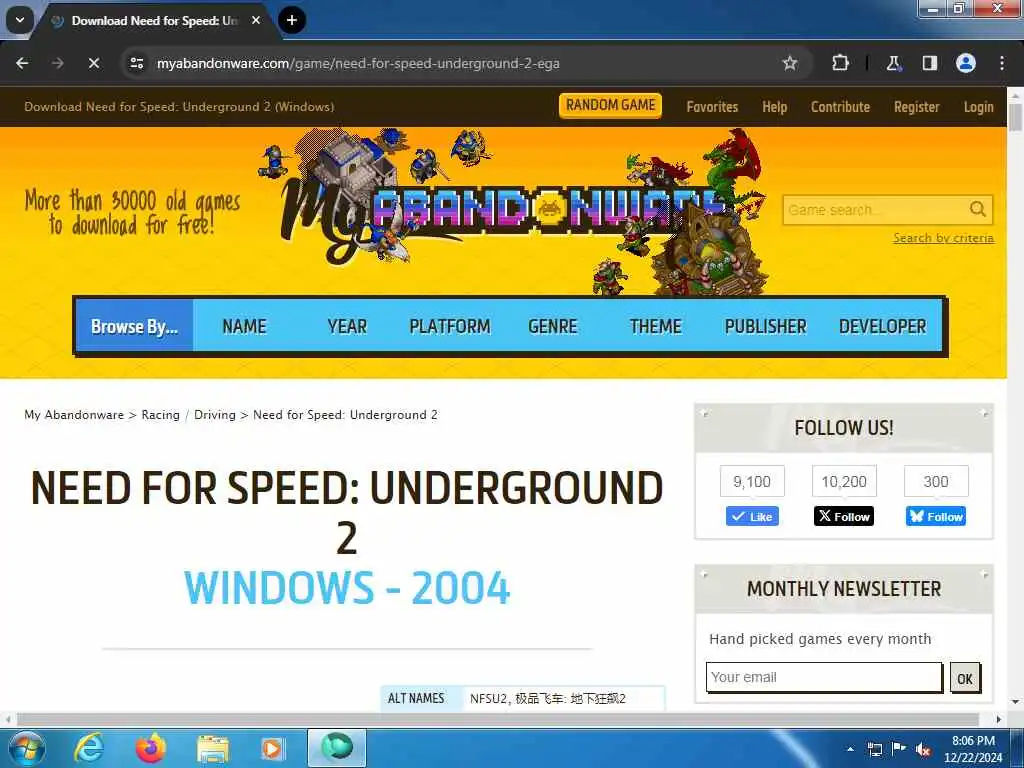Click the browser forward arrow
The width and height of the screenshot is (1024, 768).
point(58,63)
